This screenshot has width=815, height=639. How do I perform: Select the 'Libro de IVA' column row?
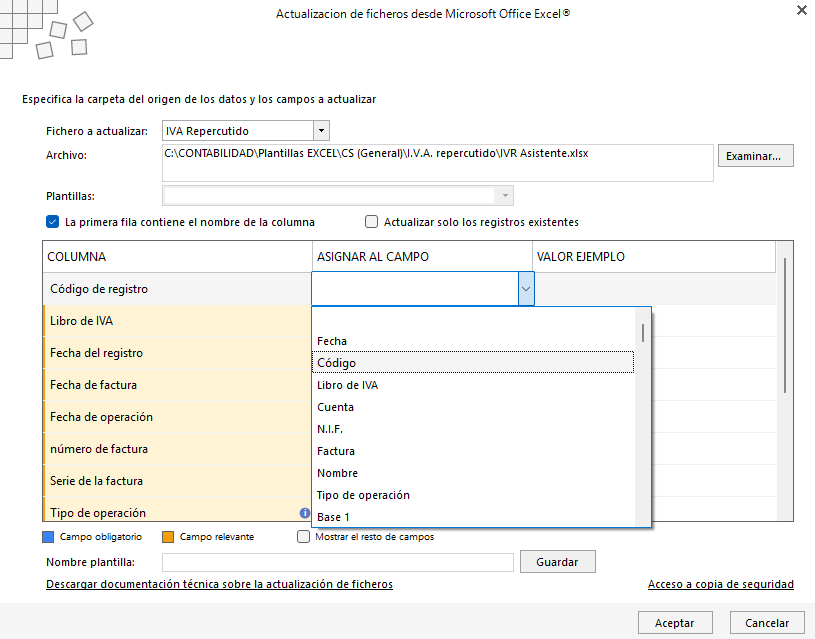pos(177,321)
